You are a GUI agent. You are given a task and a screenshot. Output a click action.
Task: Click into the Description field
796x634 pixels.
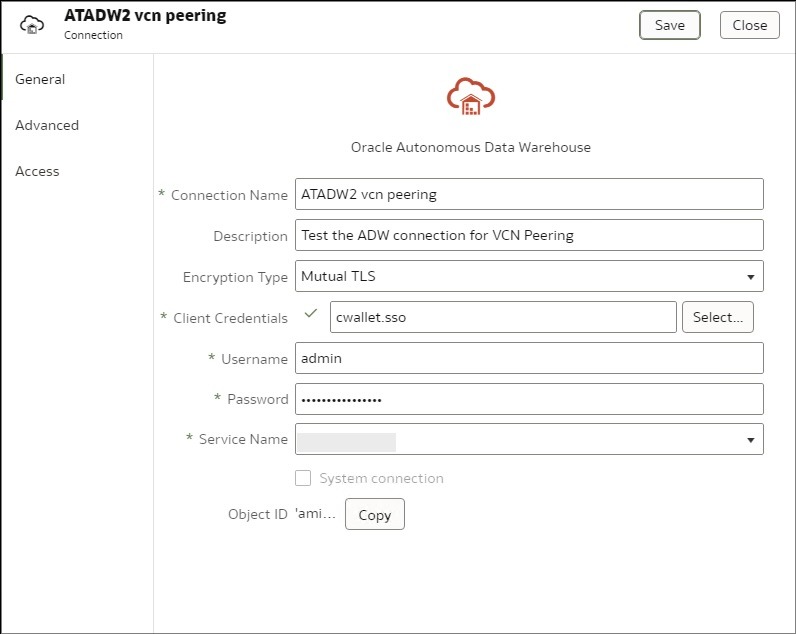[x=529, y=235]
